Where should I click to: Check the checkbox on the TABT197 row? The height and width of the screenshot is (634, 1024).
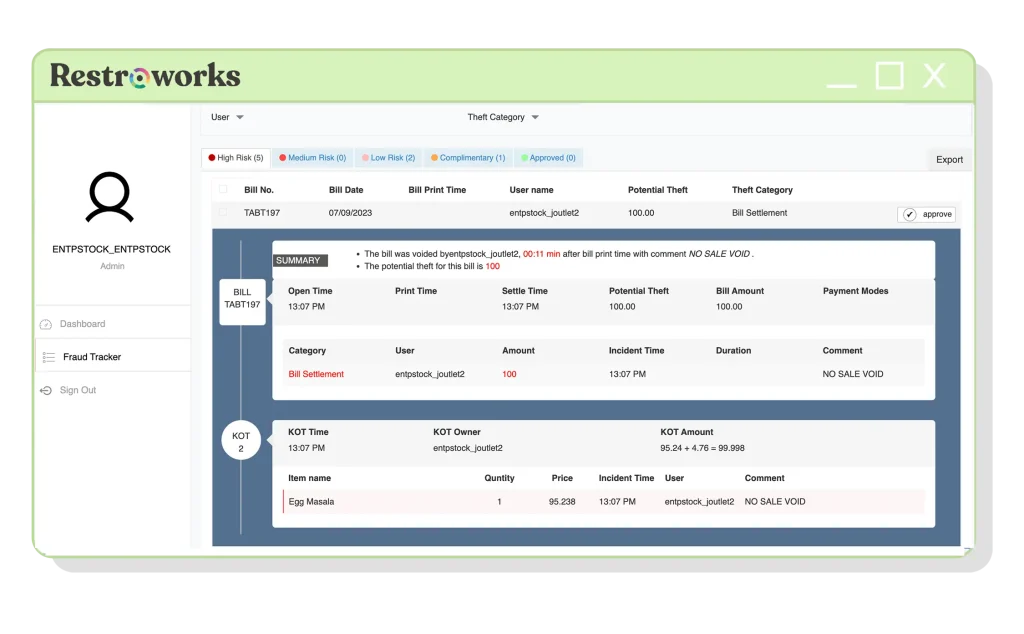pos(223,213)
